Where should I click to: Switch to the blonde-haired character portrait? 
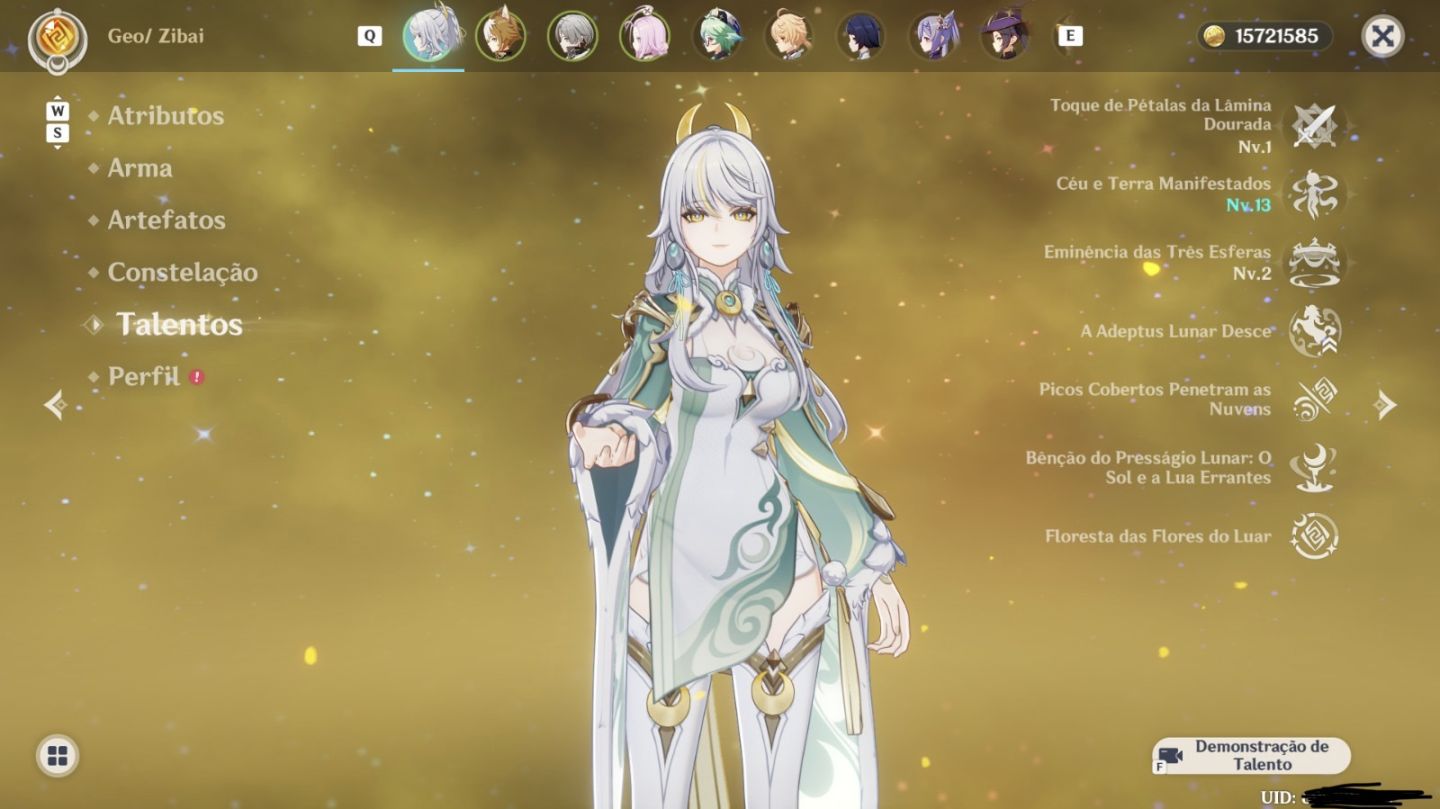click(789, 36)
